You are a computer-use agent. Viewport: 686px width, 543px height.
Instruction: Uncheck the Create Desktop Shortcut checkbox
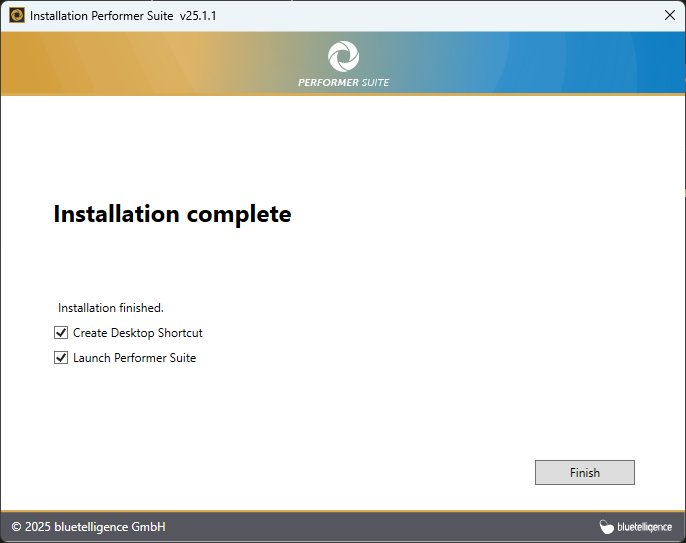[x=61, y=333]
